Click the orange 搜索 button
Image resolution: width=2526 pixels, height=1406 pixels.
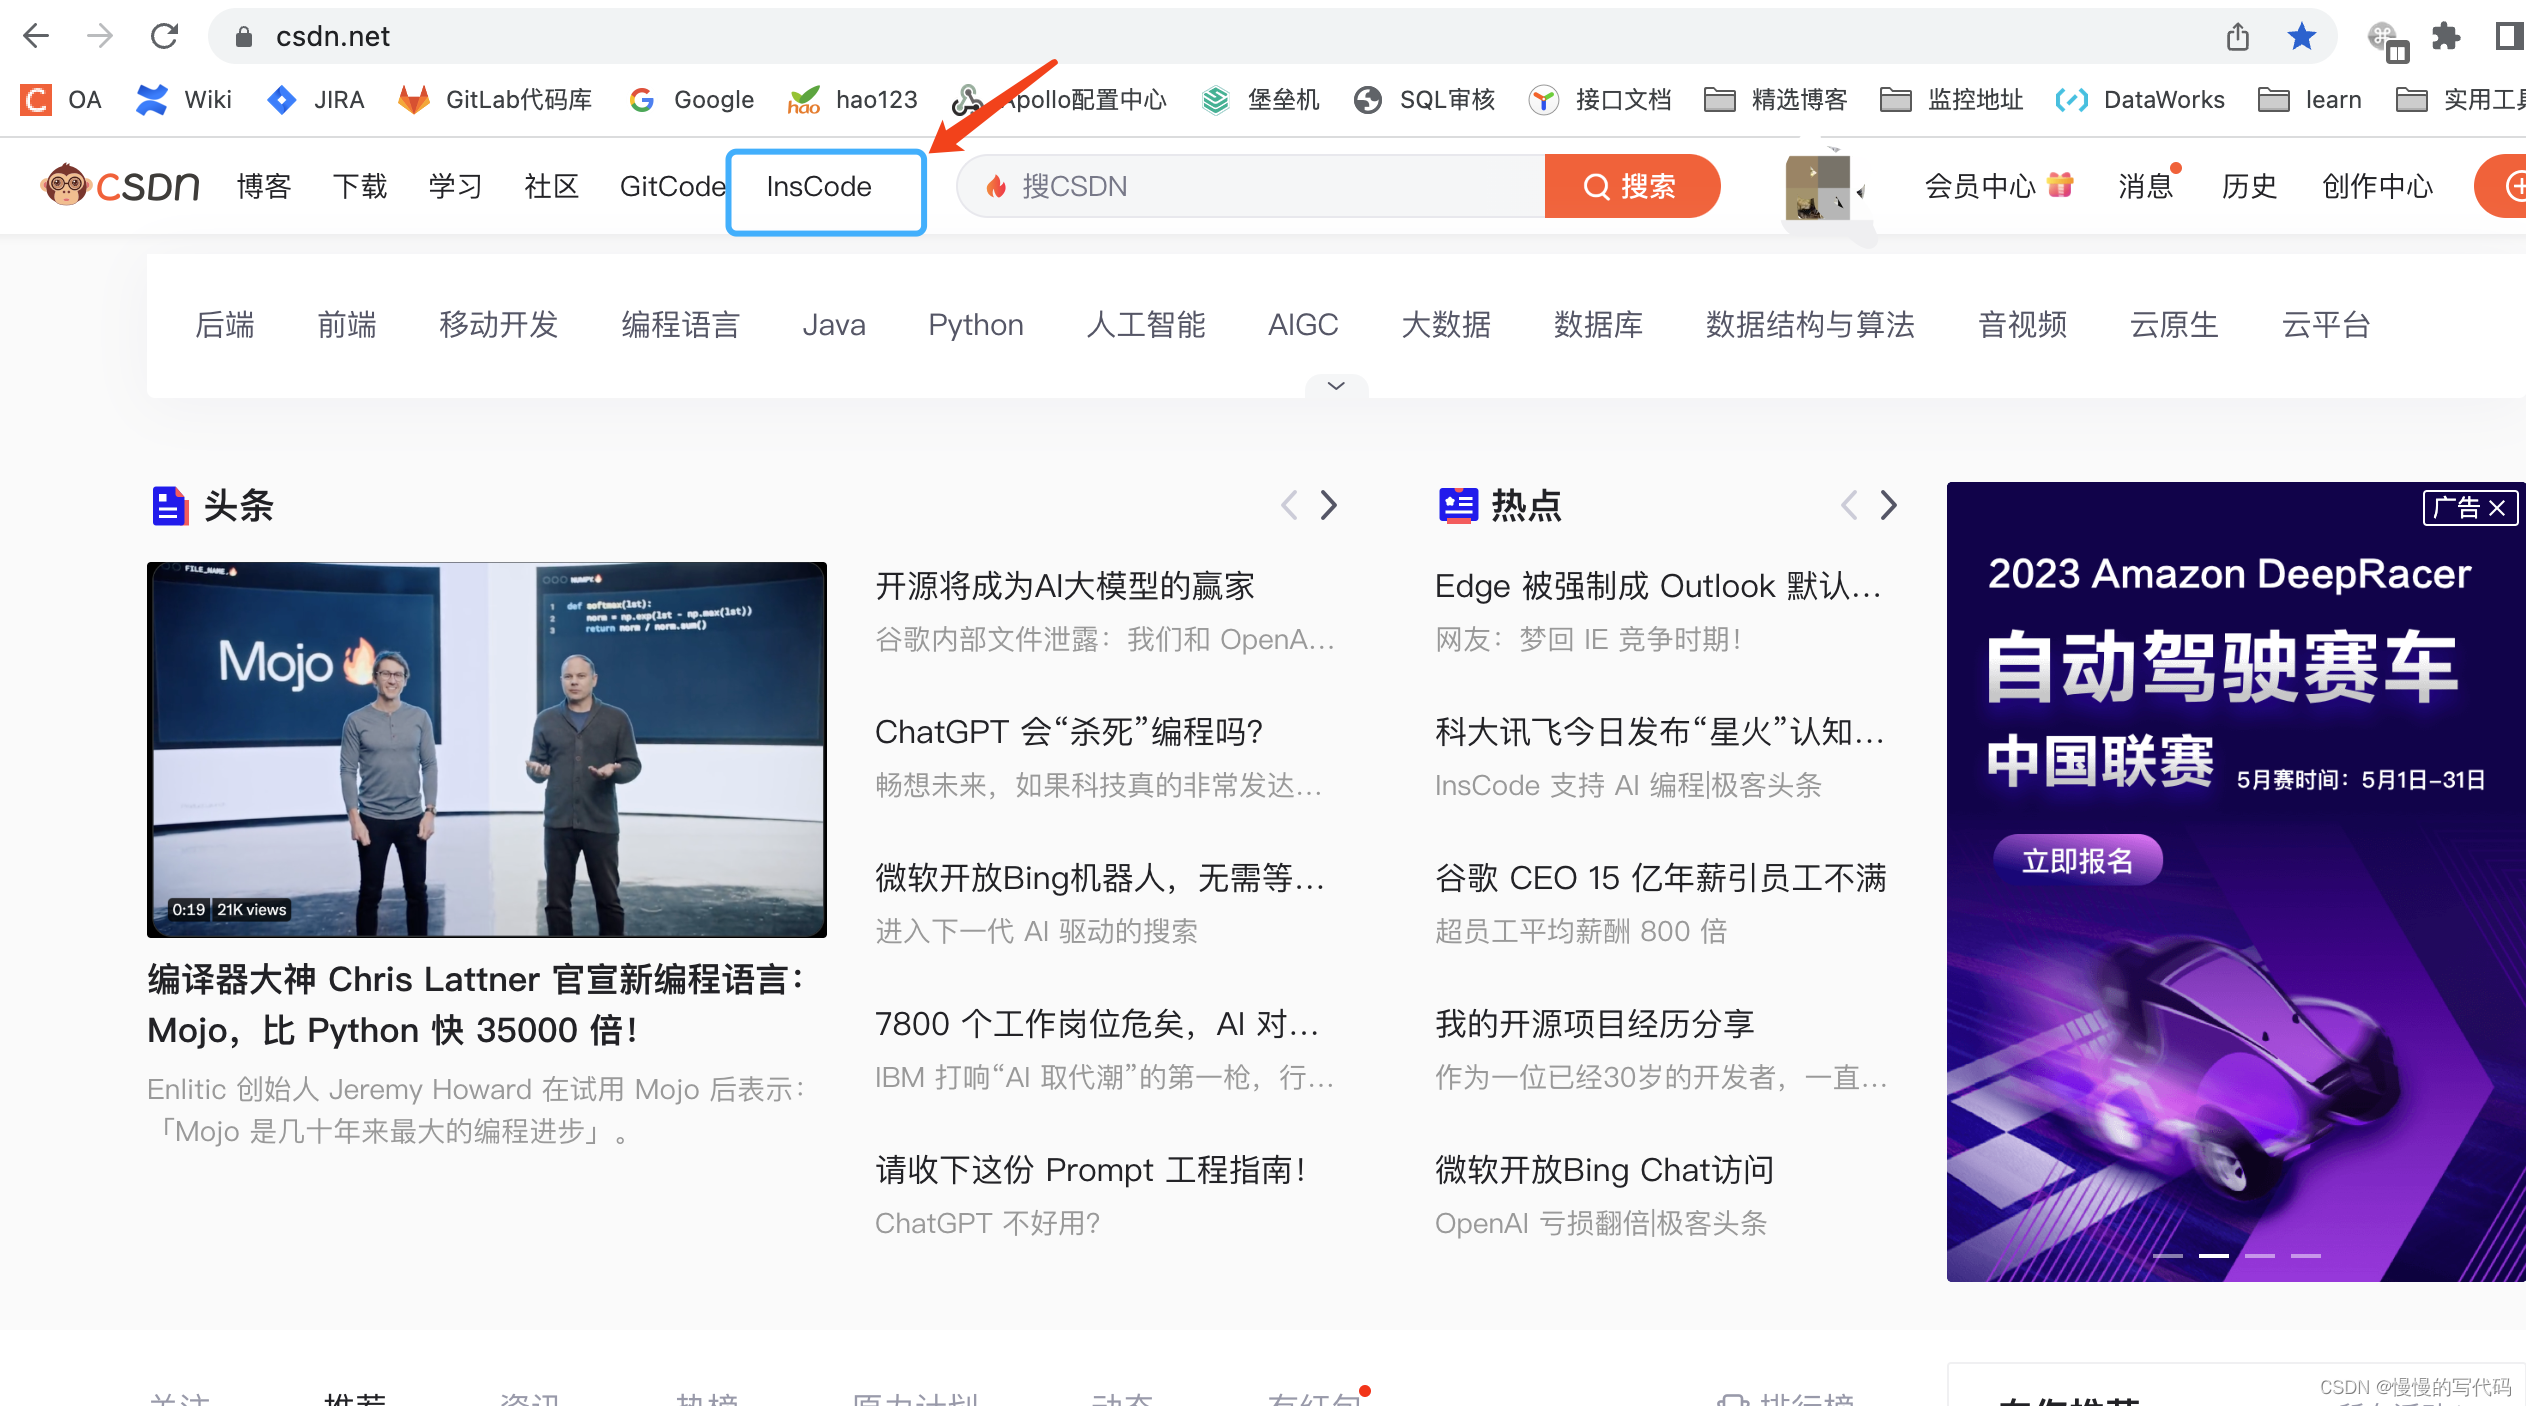[1632, 186]
